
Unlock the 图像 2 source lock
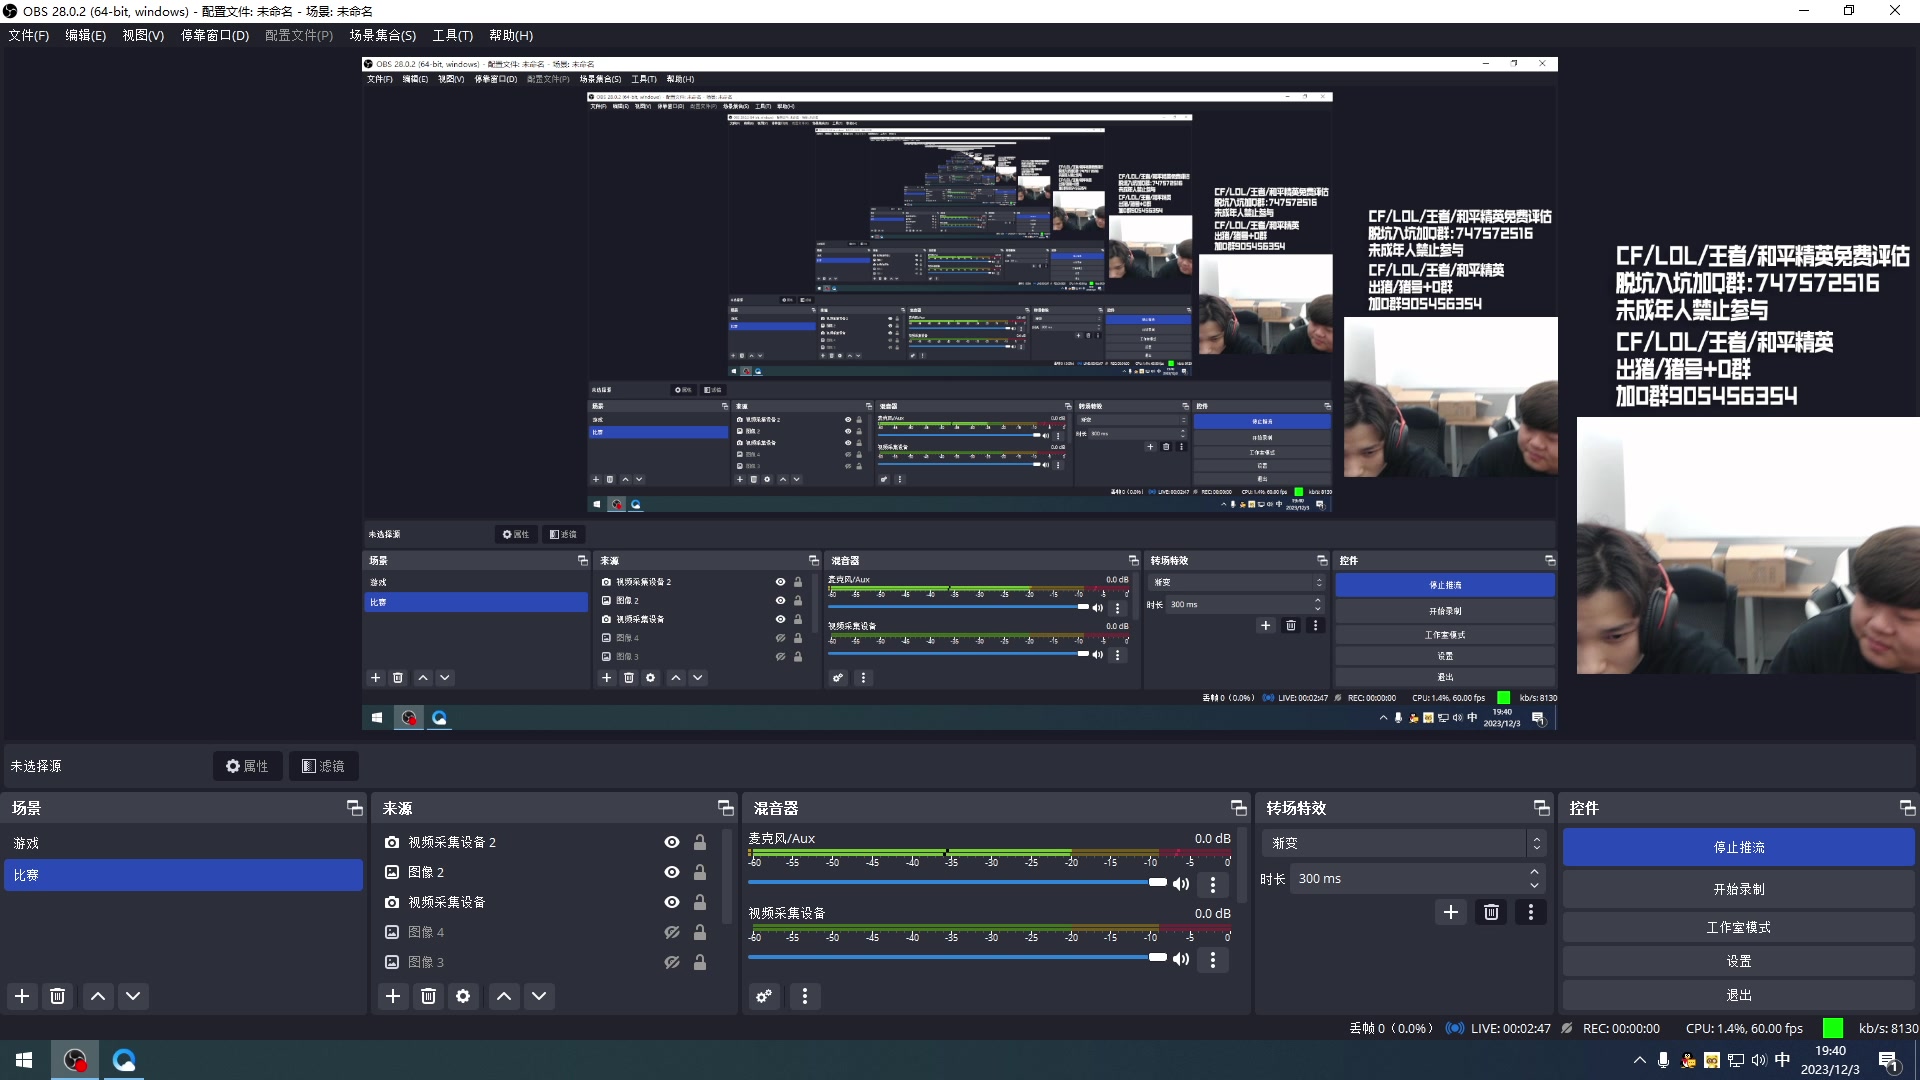[700, 872]
